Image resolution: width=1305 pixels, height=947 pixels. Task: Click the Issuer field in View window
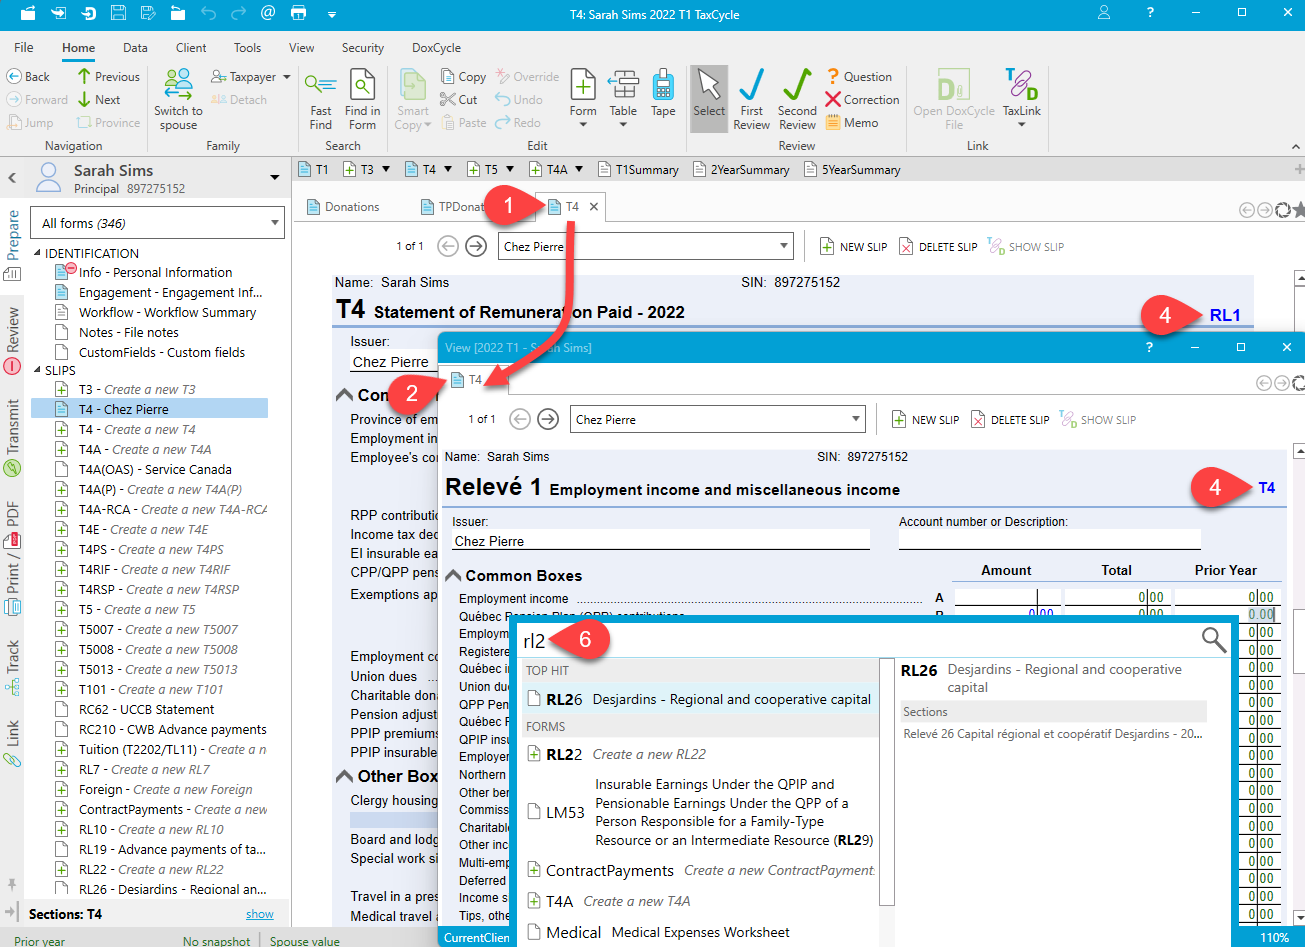pyautogui.click(x=660, y=541)
